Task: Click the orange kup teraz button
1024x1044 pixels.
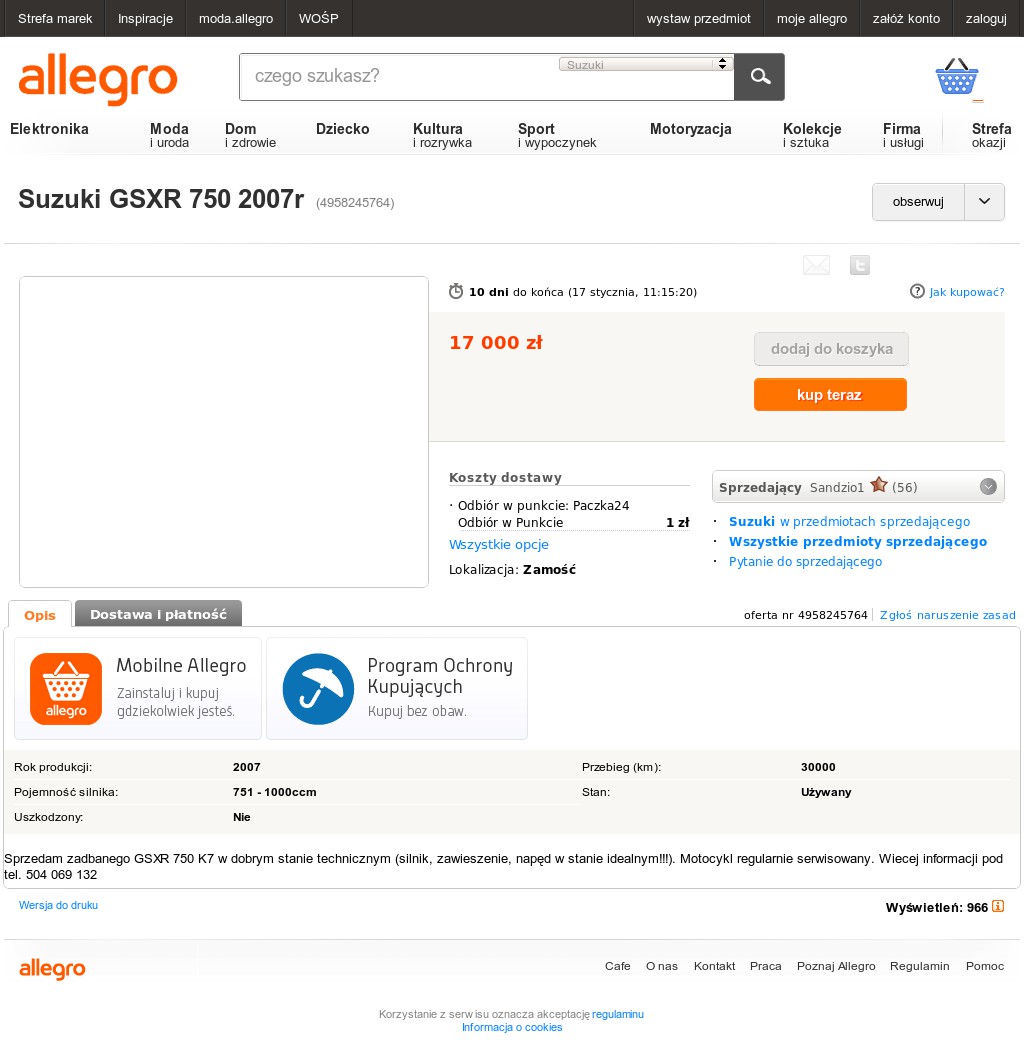Action: (830, 395)
